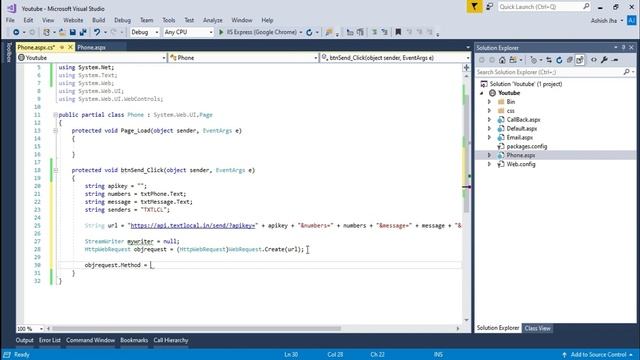
Task: Select packages.config in Solution Explorer
Action: tap(527, 146)
